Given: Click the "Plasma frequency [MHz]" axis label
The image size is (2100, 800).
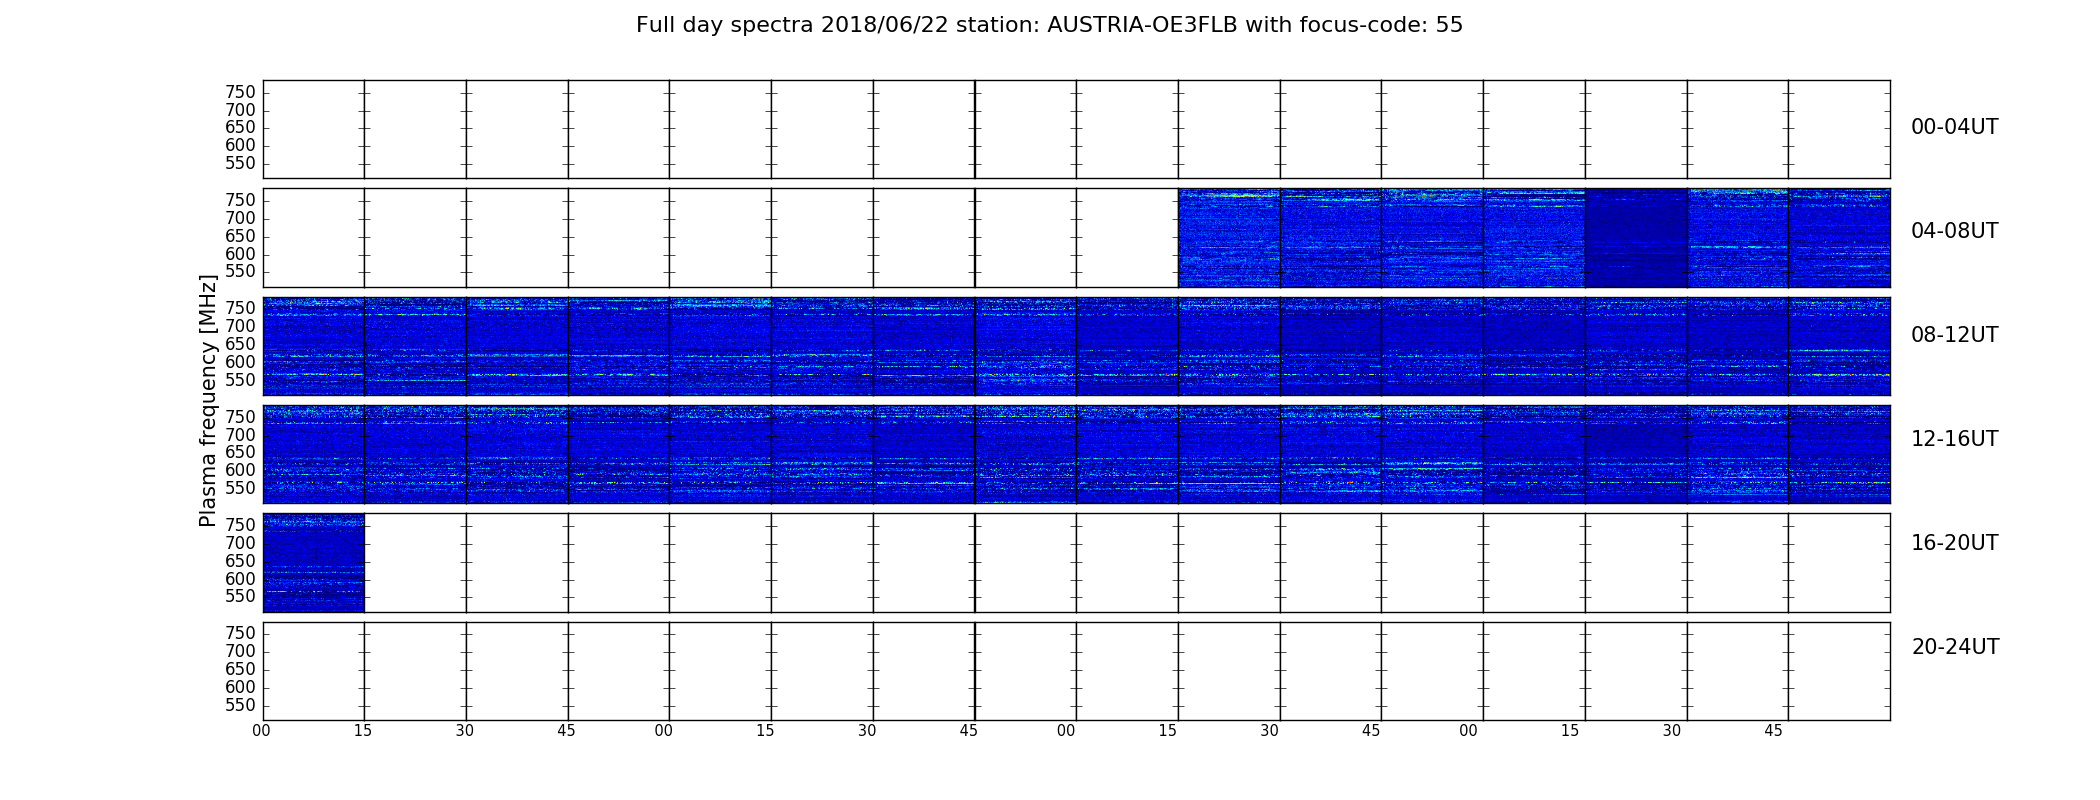Looking at the screenshot, I should click(x=208, y=400).
